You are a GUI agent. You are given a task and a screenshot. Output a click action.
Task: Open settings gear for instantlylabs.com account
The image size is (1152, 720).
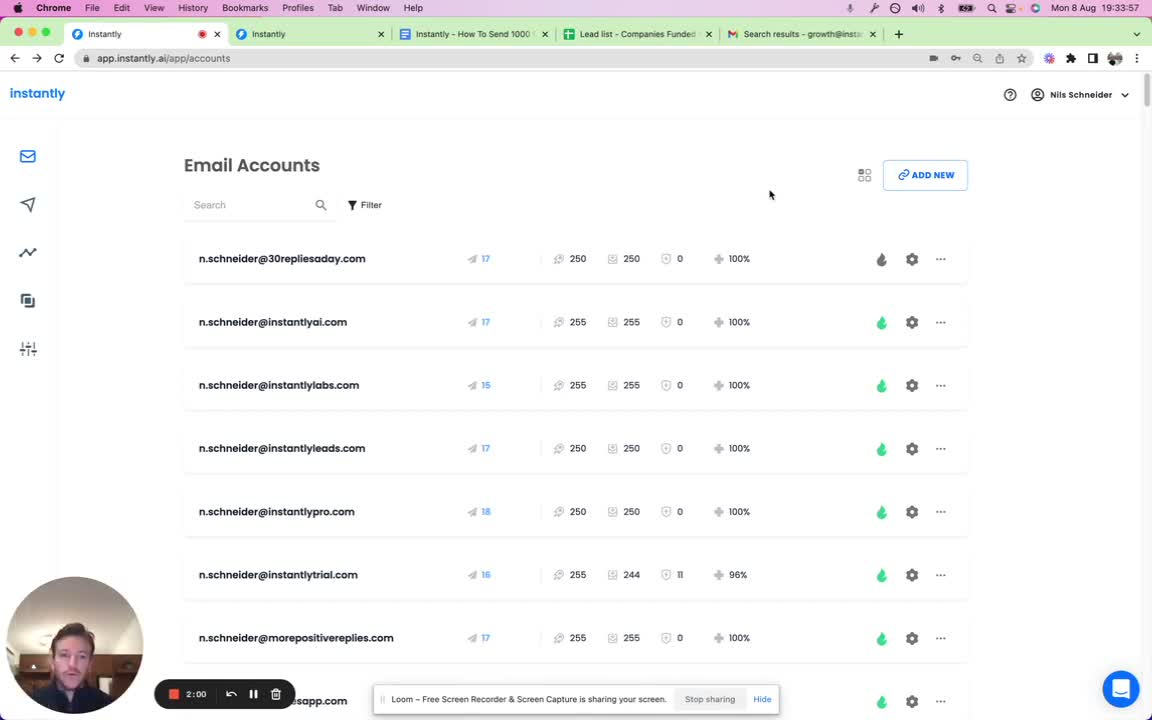pyautogui.click(x=912, y=386)
